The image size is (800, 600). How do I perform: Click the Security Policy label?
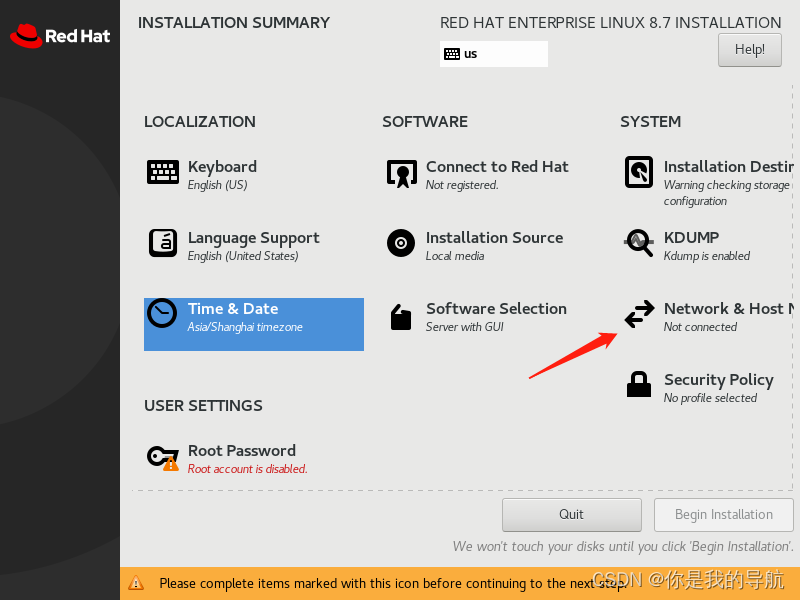pos(718,380)
